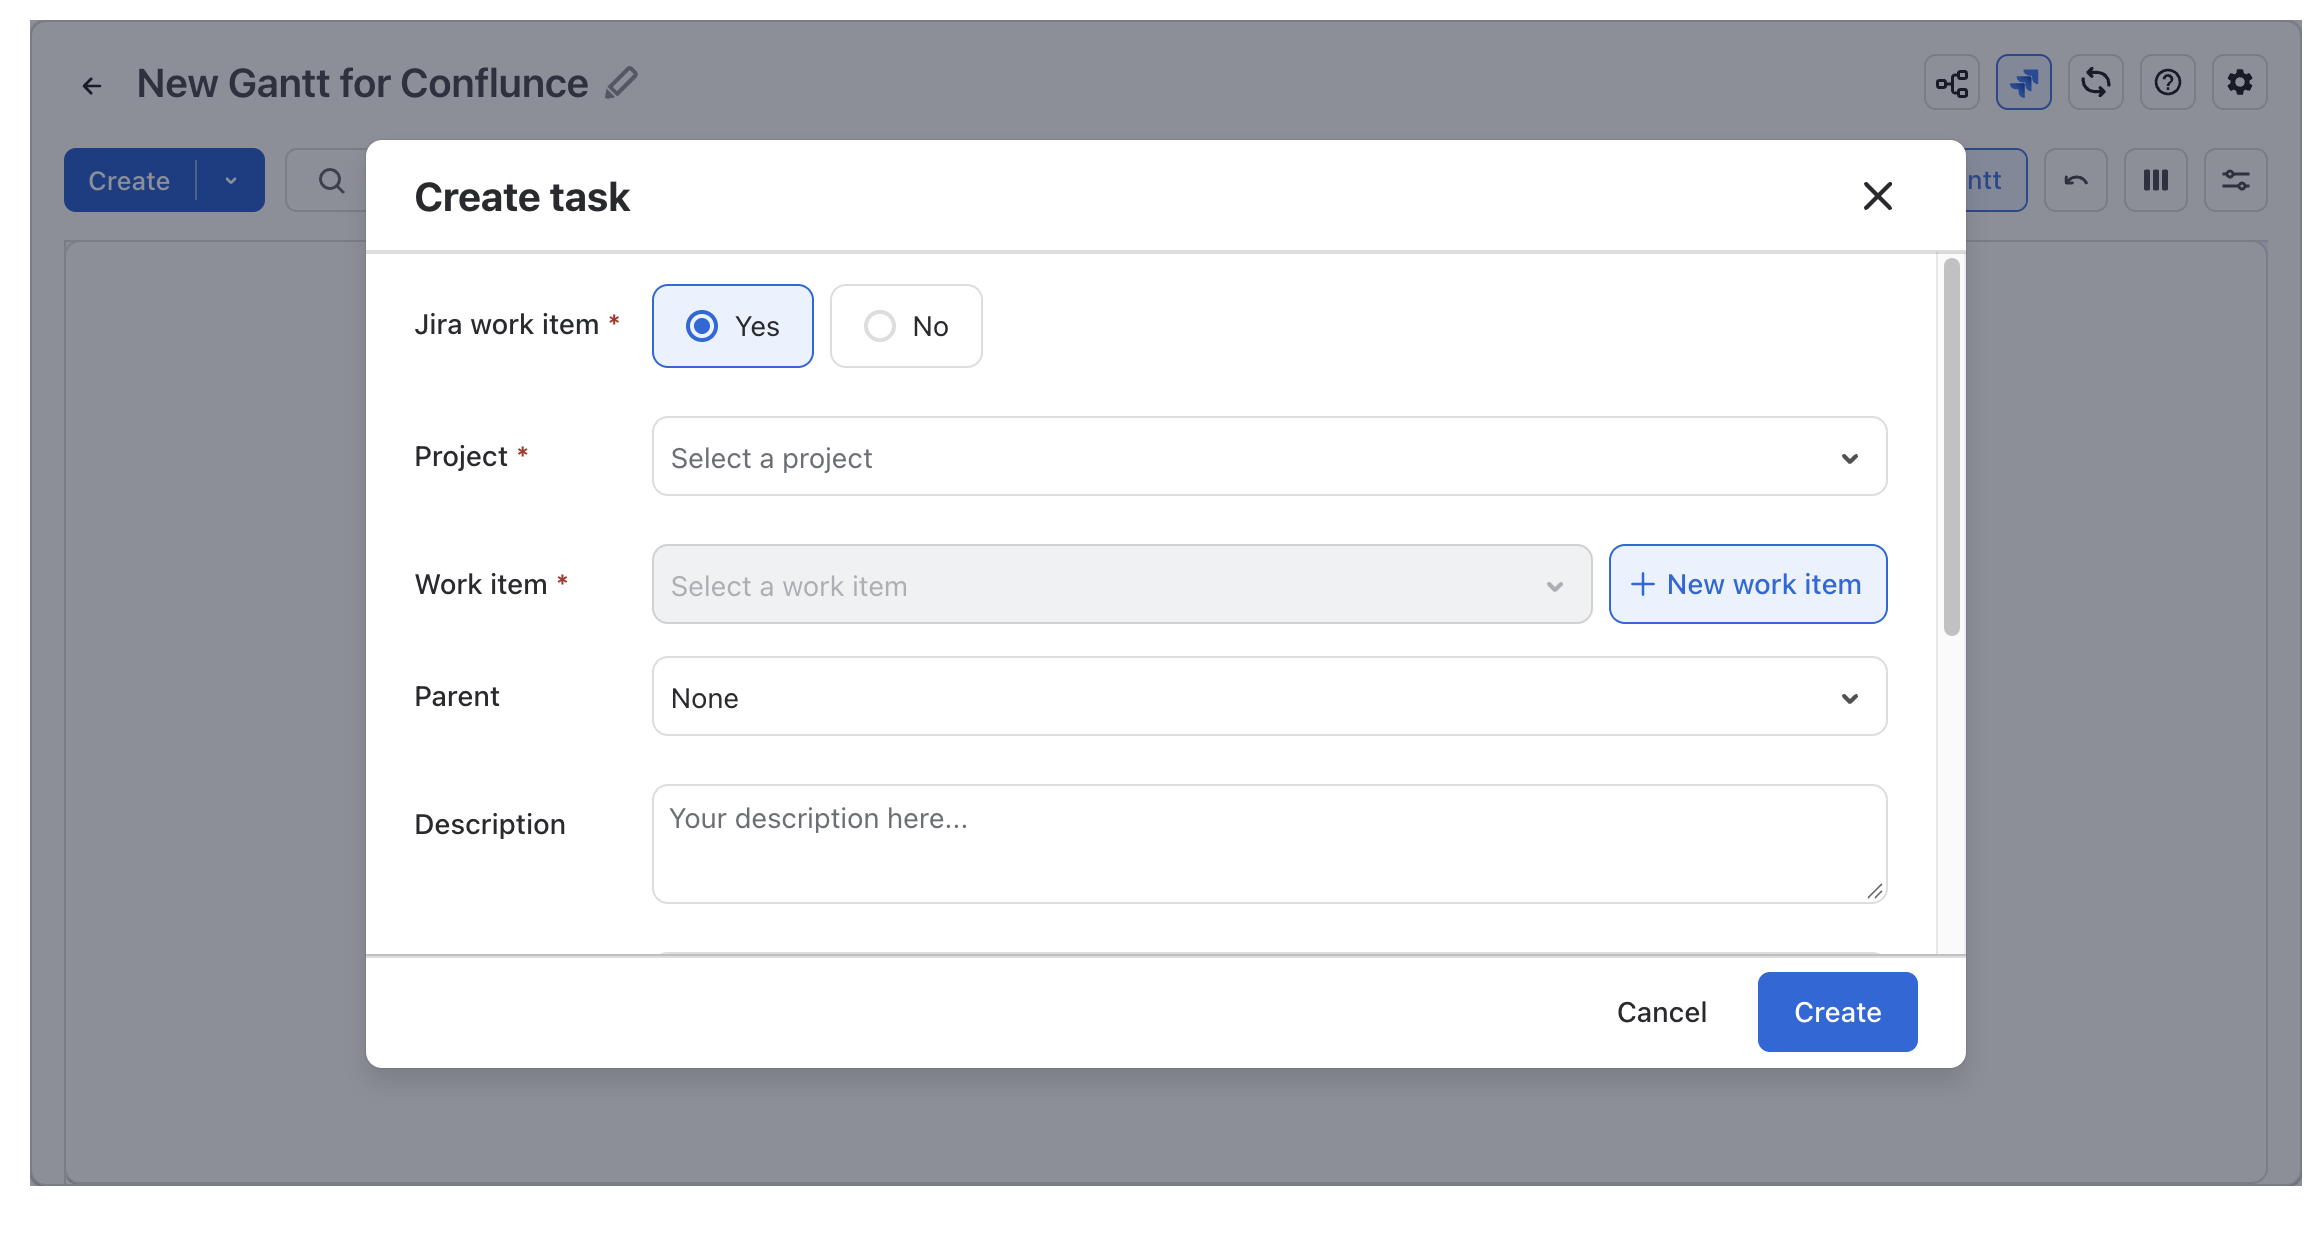Click the dialog vertical scrollbar

tap(1951, 447)
